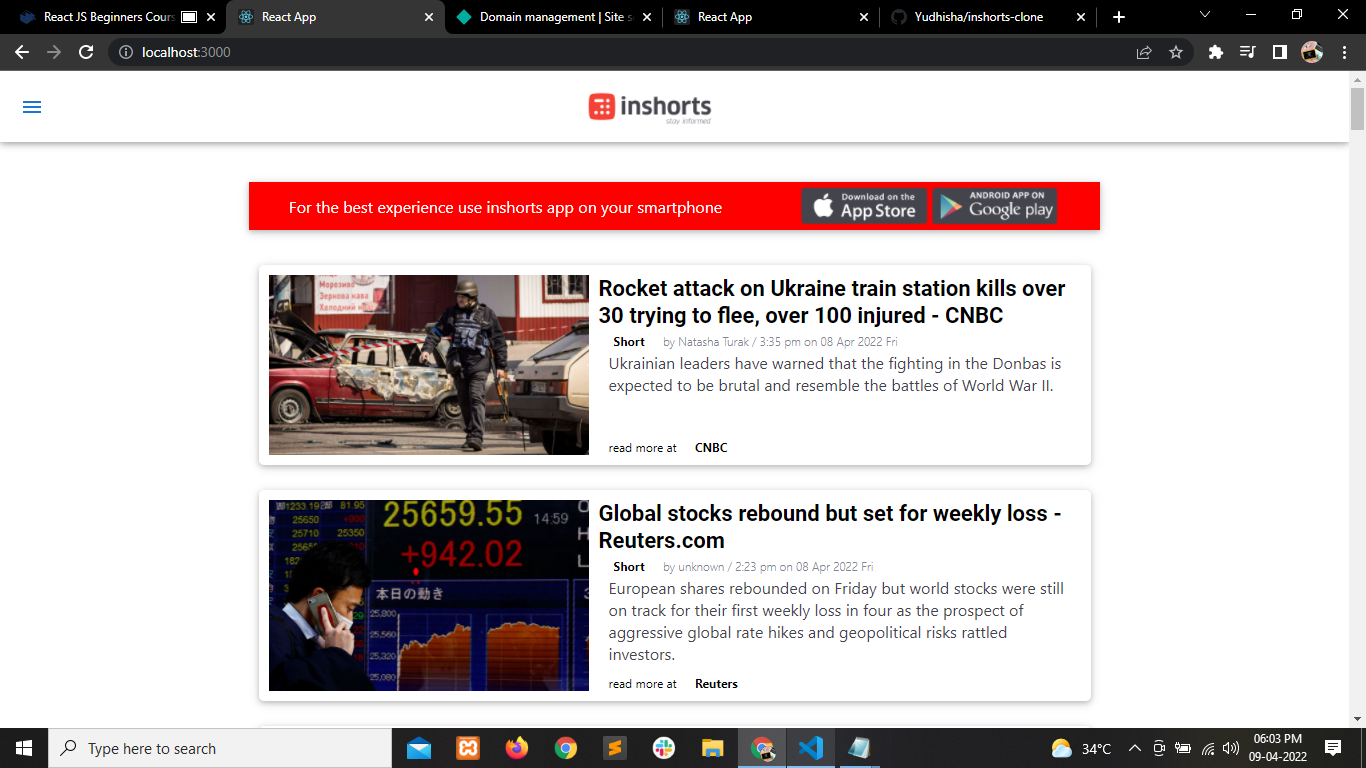
Task: Show hidden icons in the system tray
Action: point(1134,747)
